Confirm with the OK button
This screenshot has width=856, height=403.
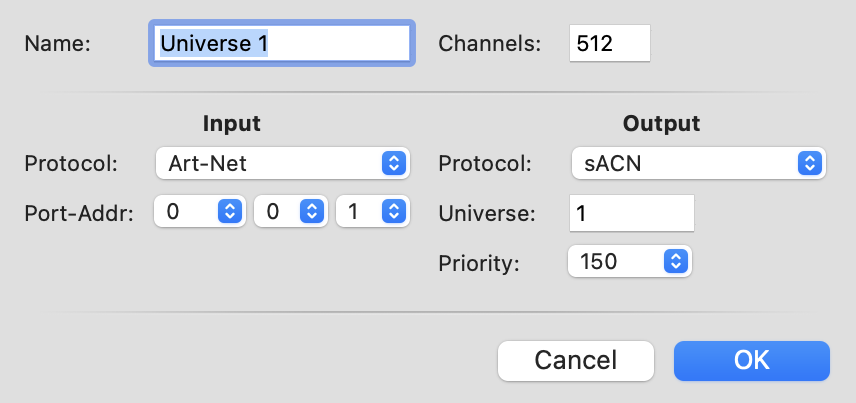[x=752, y=360]
